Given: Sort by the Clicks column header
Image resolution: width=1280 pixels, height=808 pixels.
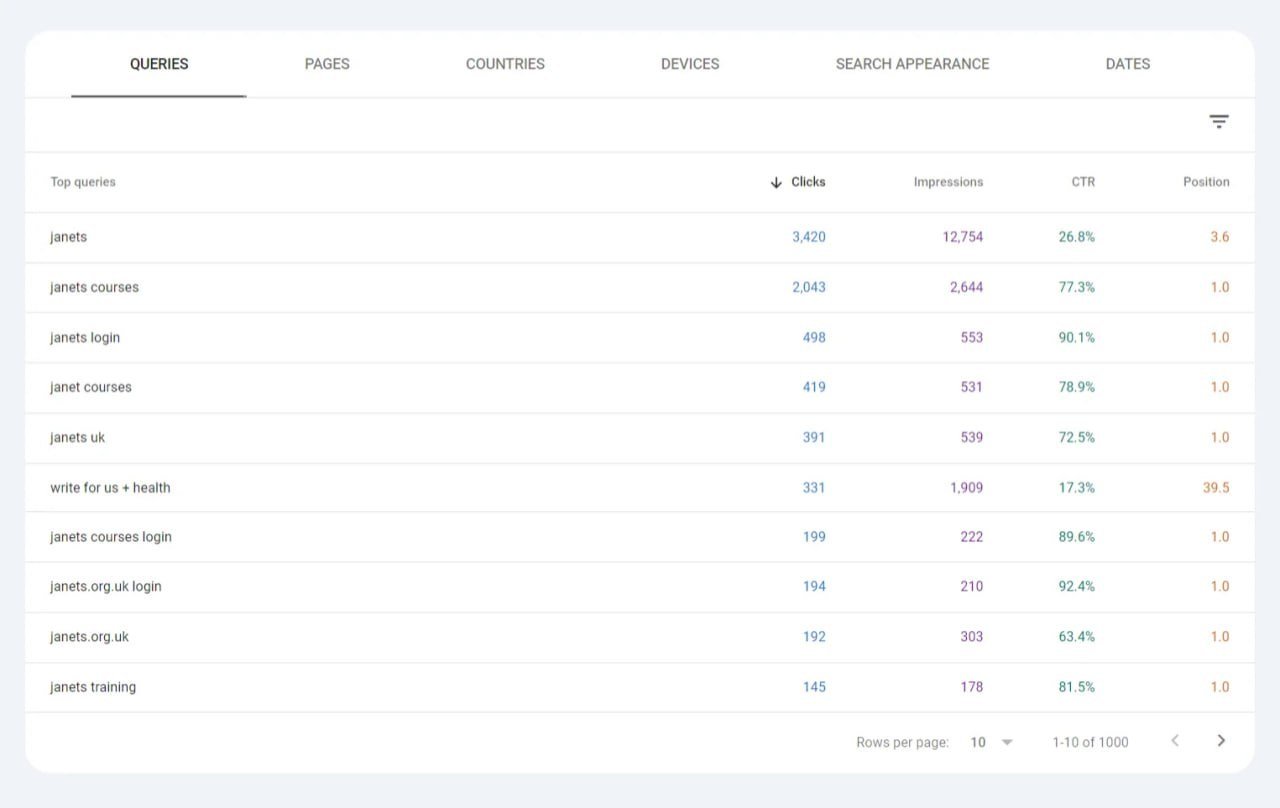Looking at the screenshot, I should 808,182.
